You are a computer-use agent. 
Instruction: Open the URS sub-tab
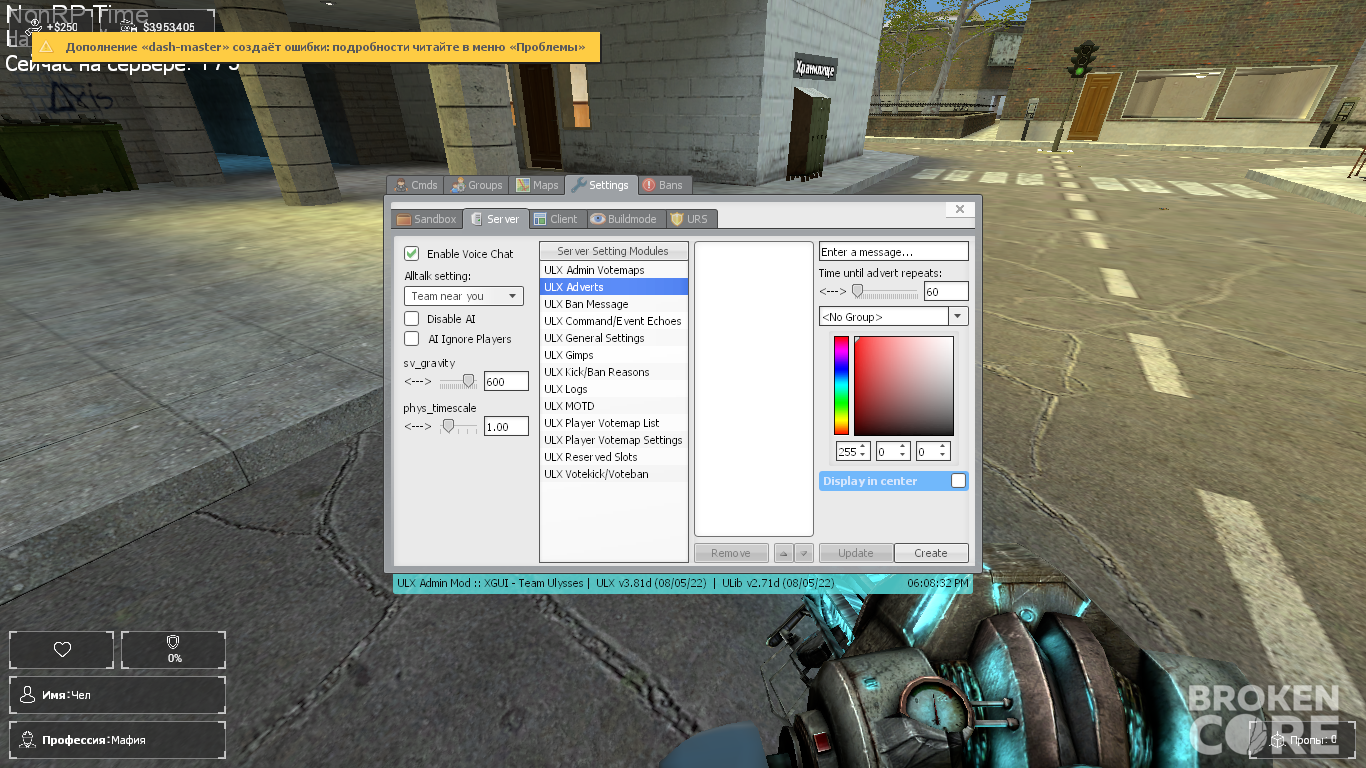pos(690,219)
